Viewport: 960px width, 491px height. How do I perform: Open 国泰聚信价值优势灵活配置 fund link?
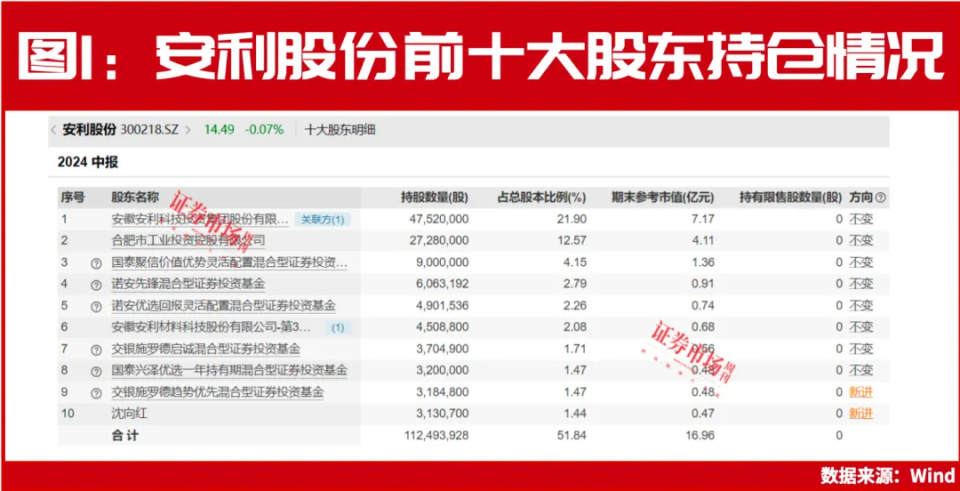coord(230,263)
